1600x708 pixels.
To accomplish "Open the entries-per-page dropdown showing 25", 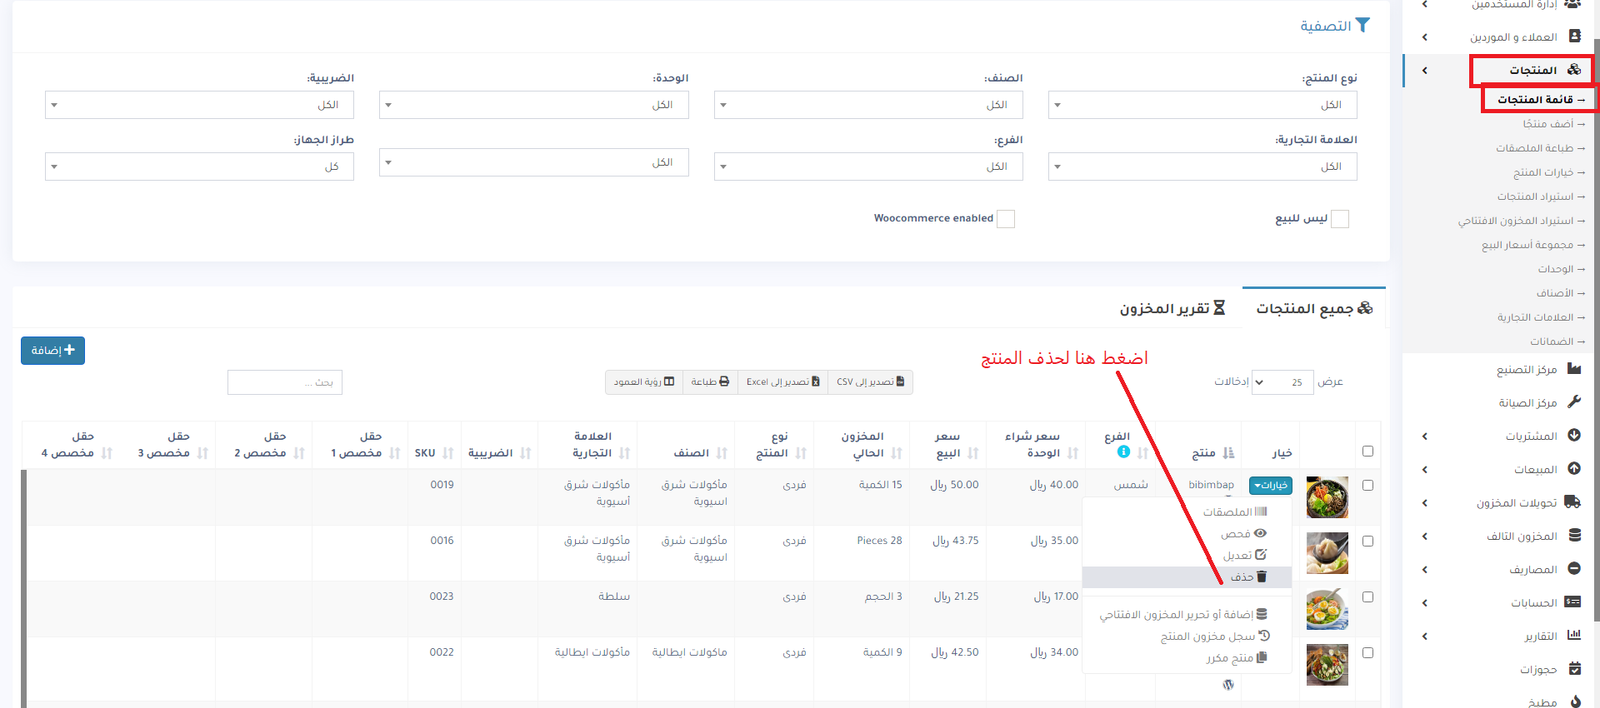I will coord(1281,382).
